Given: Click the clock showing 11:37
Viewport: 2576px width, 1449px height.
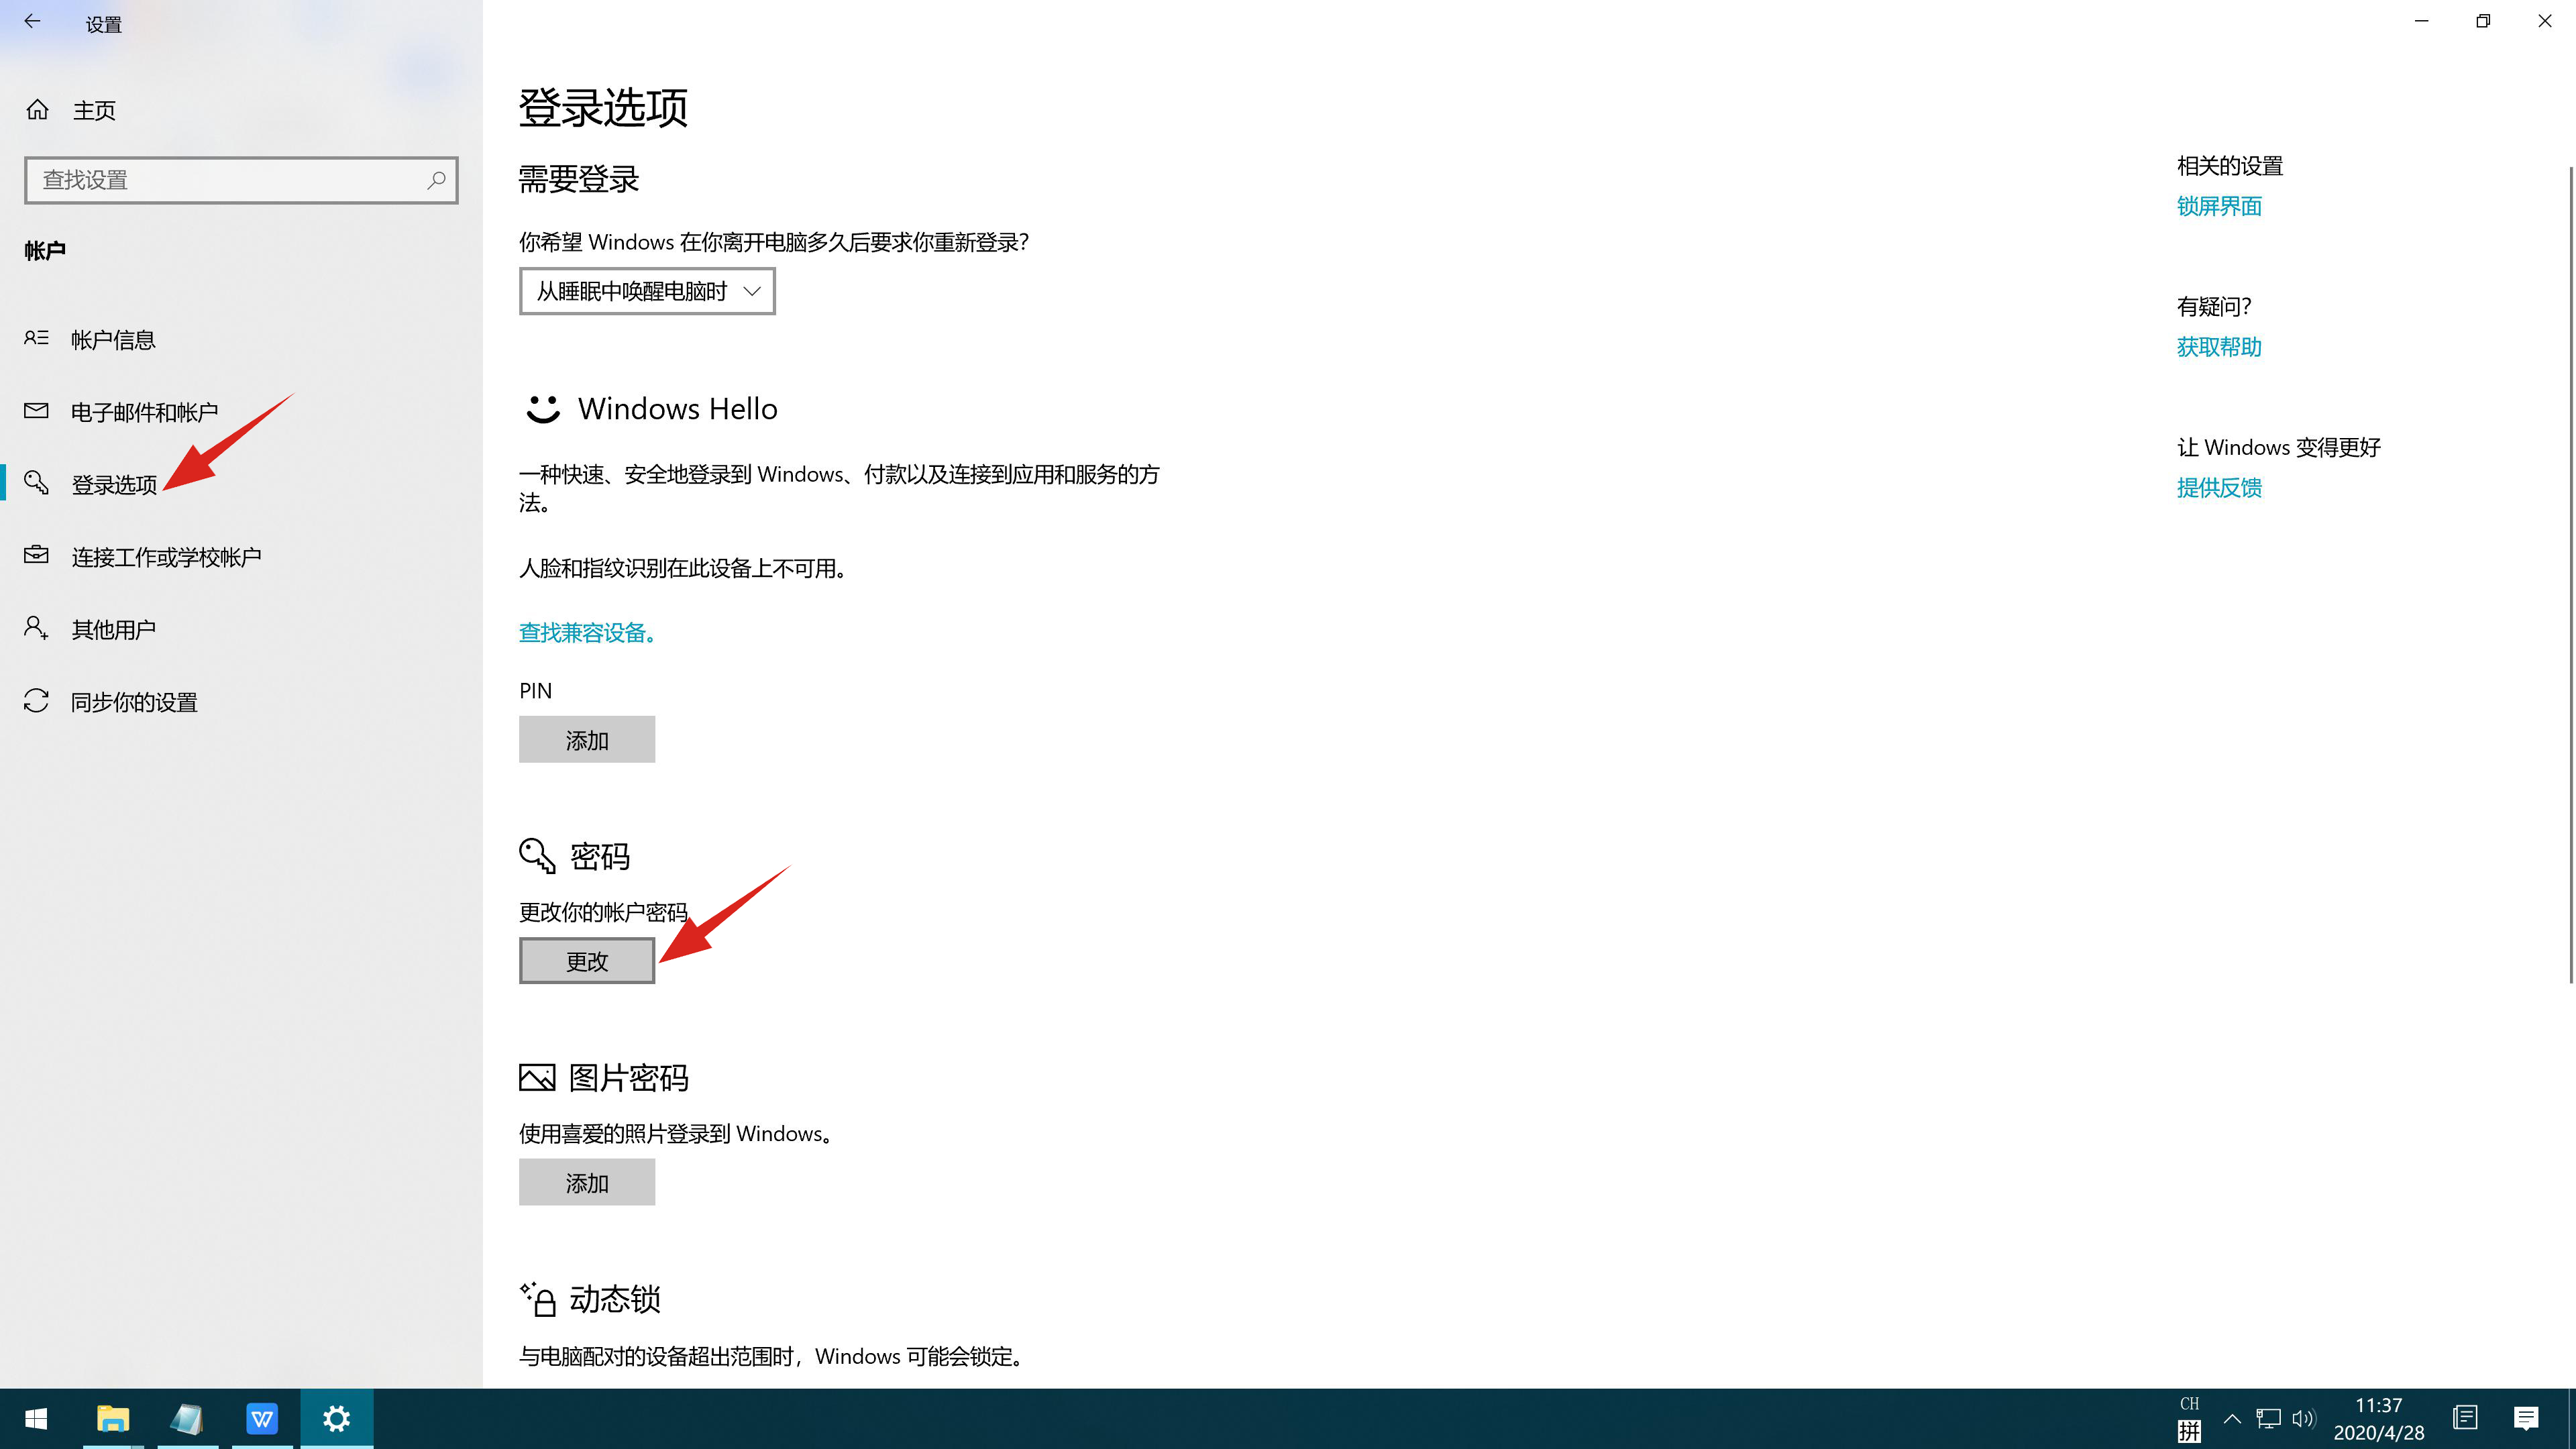Looking at the screenshot, I should (2378, 1406).
